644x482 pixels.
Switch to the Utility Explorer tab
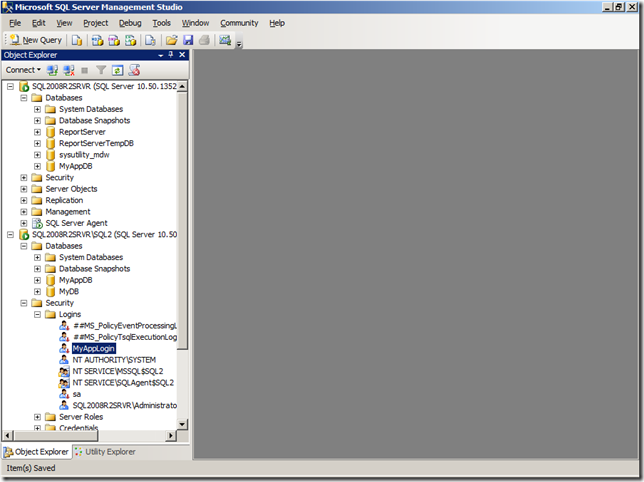pos(105,452)
